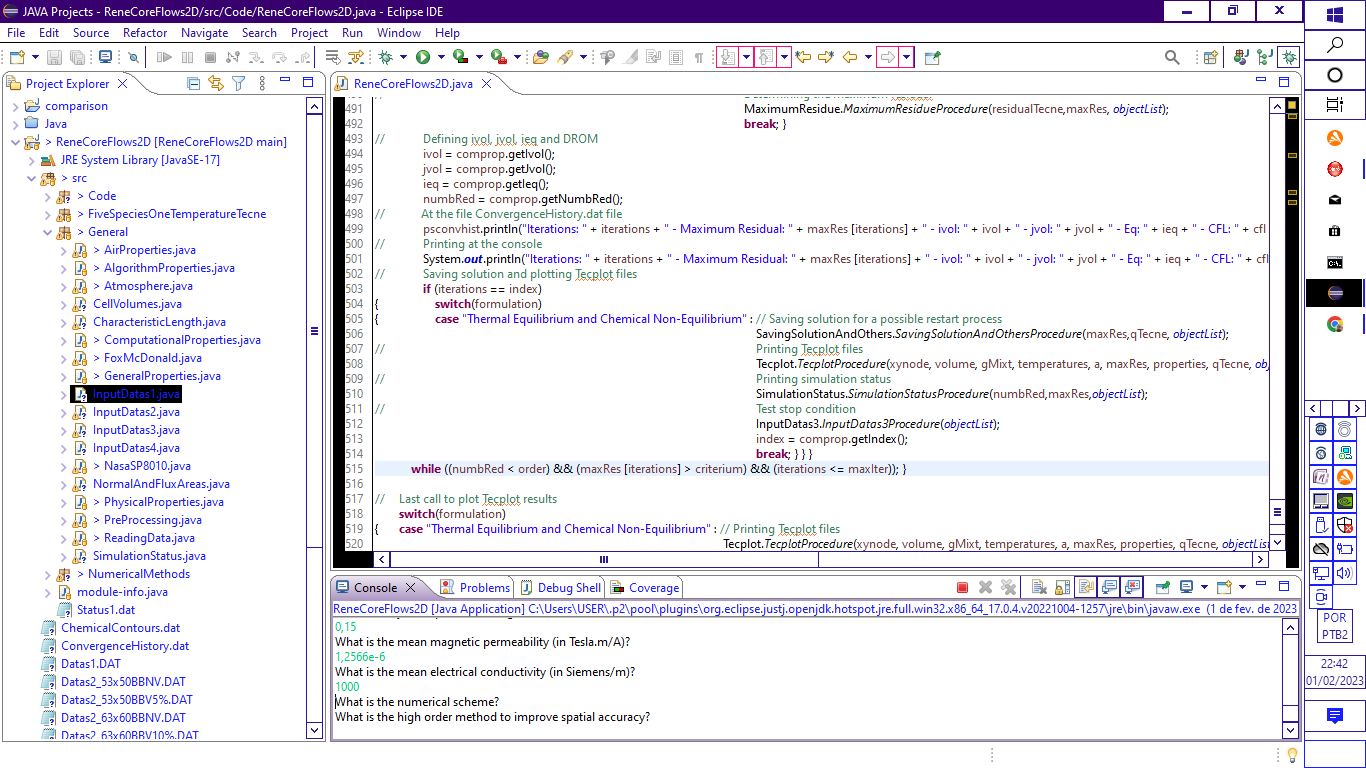Image resolution: width=1366 pixels, height=768 pixels.
Task: Click the Run External Tools icon
Action: click(x=498, y=57)
